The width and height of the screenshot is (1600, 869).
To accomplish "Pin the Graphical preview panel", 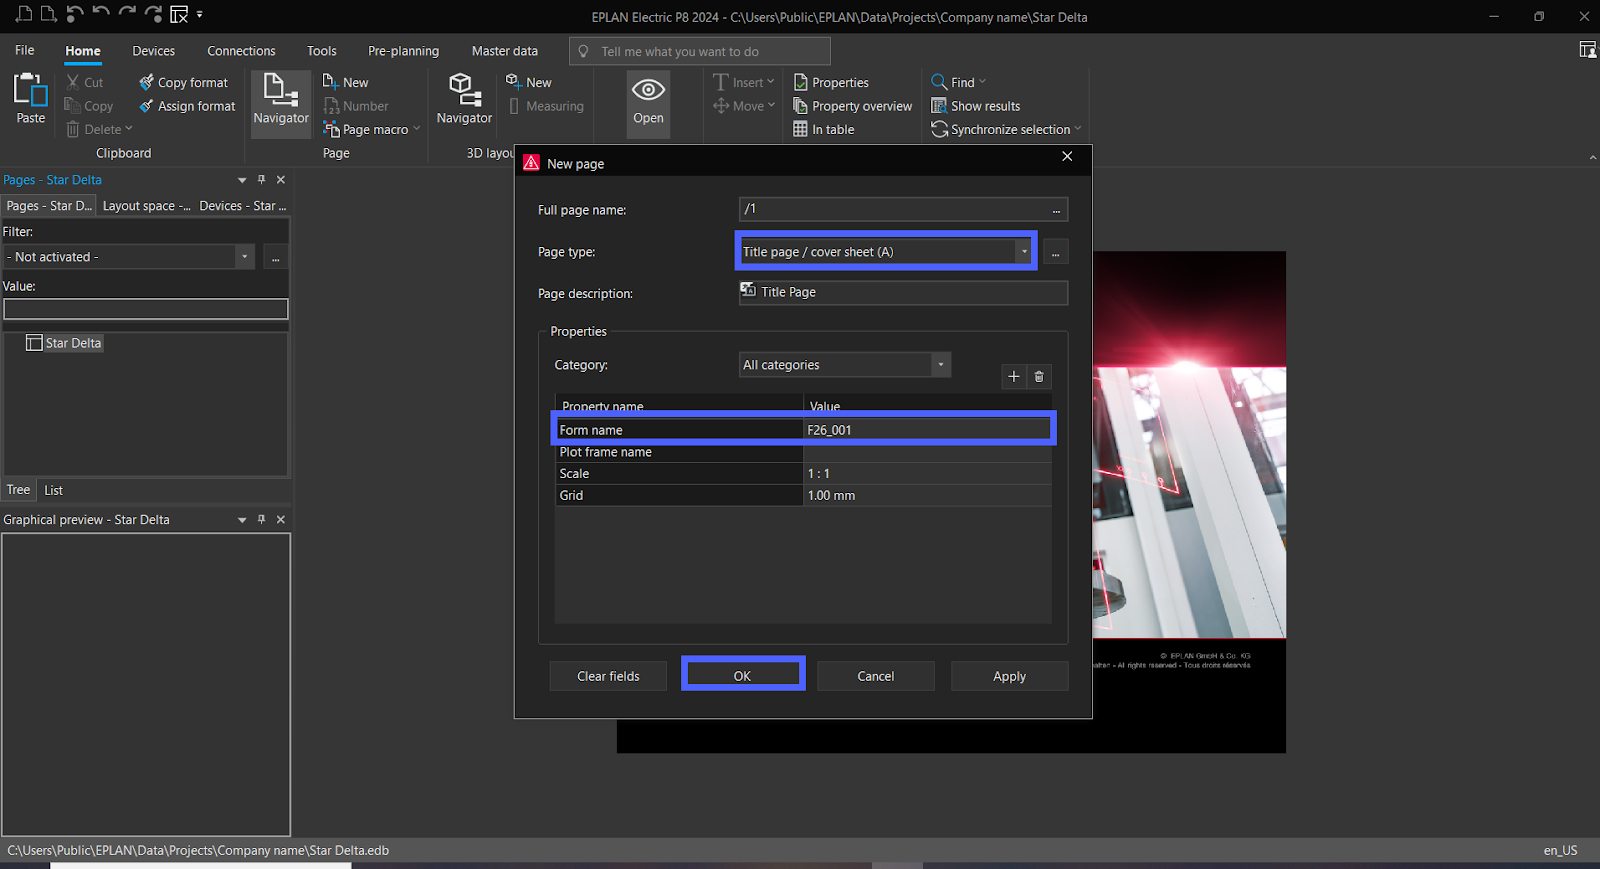I will click(x=262, y=520).
